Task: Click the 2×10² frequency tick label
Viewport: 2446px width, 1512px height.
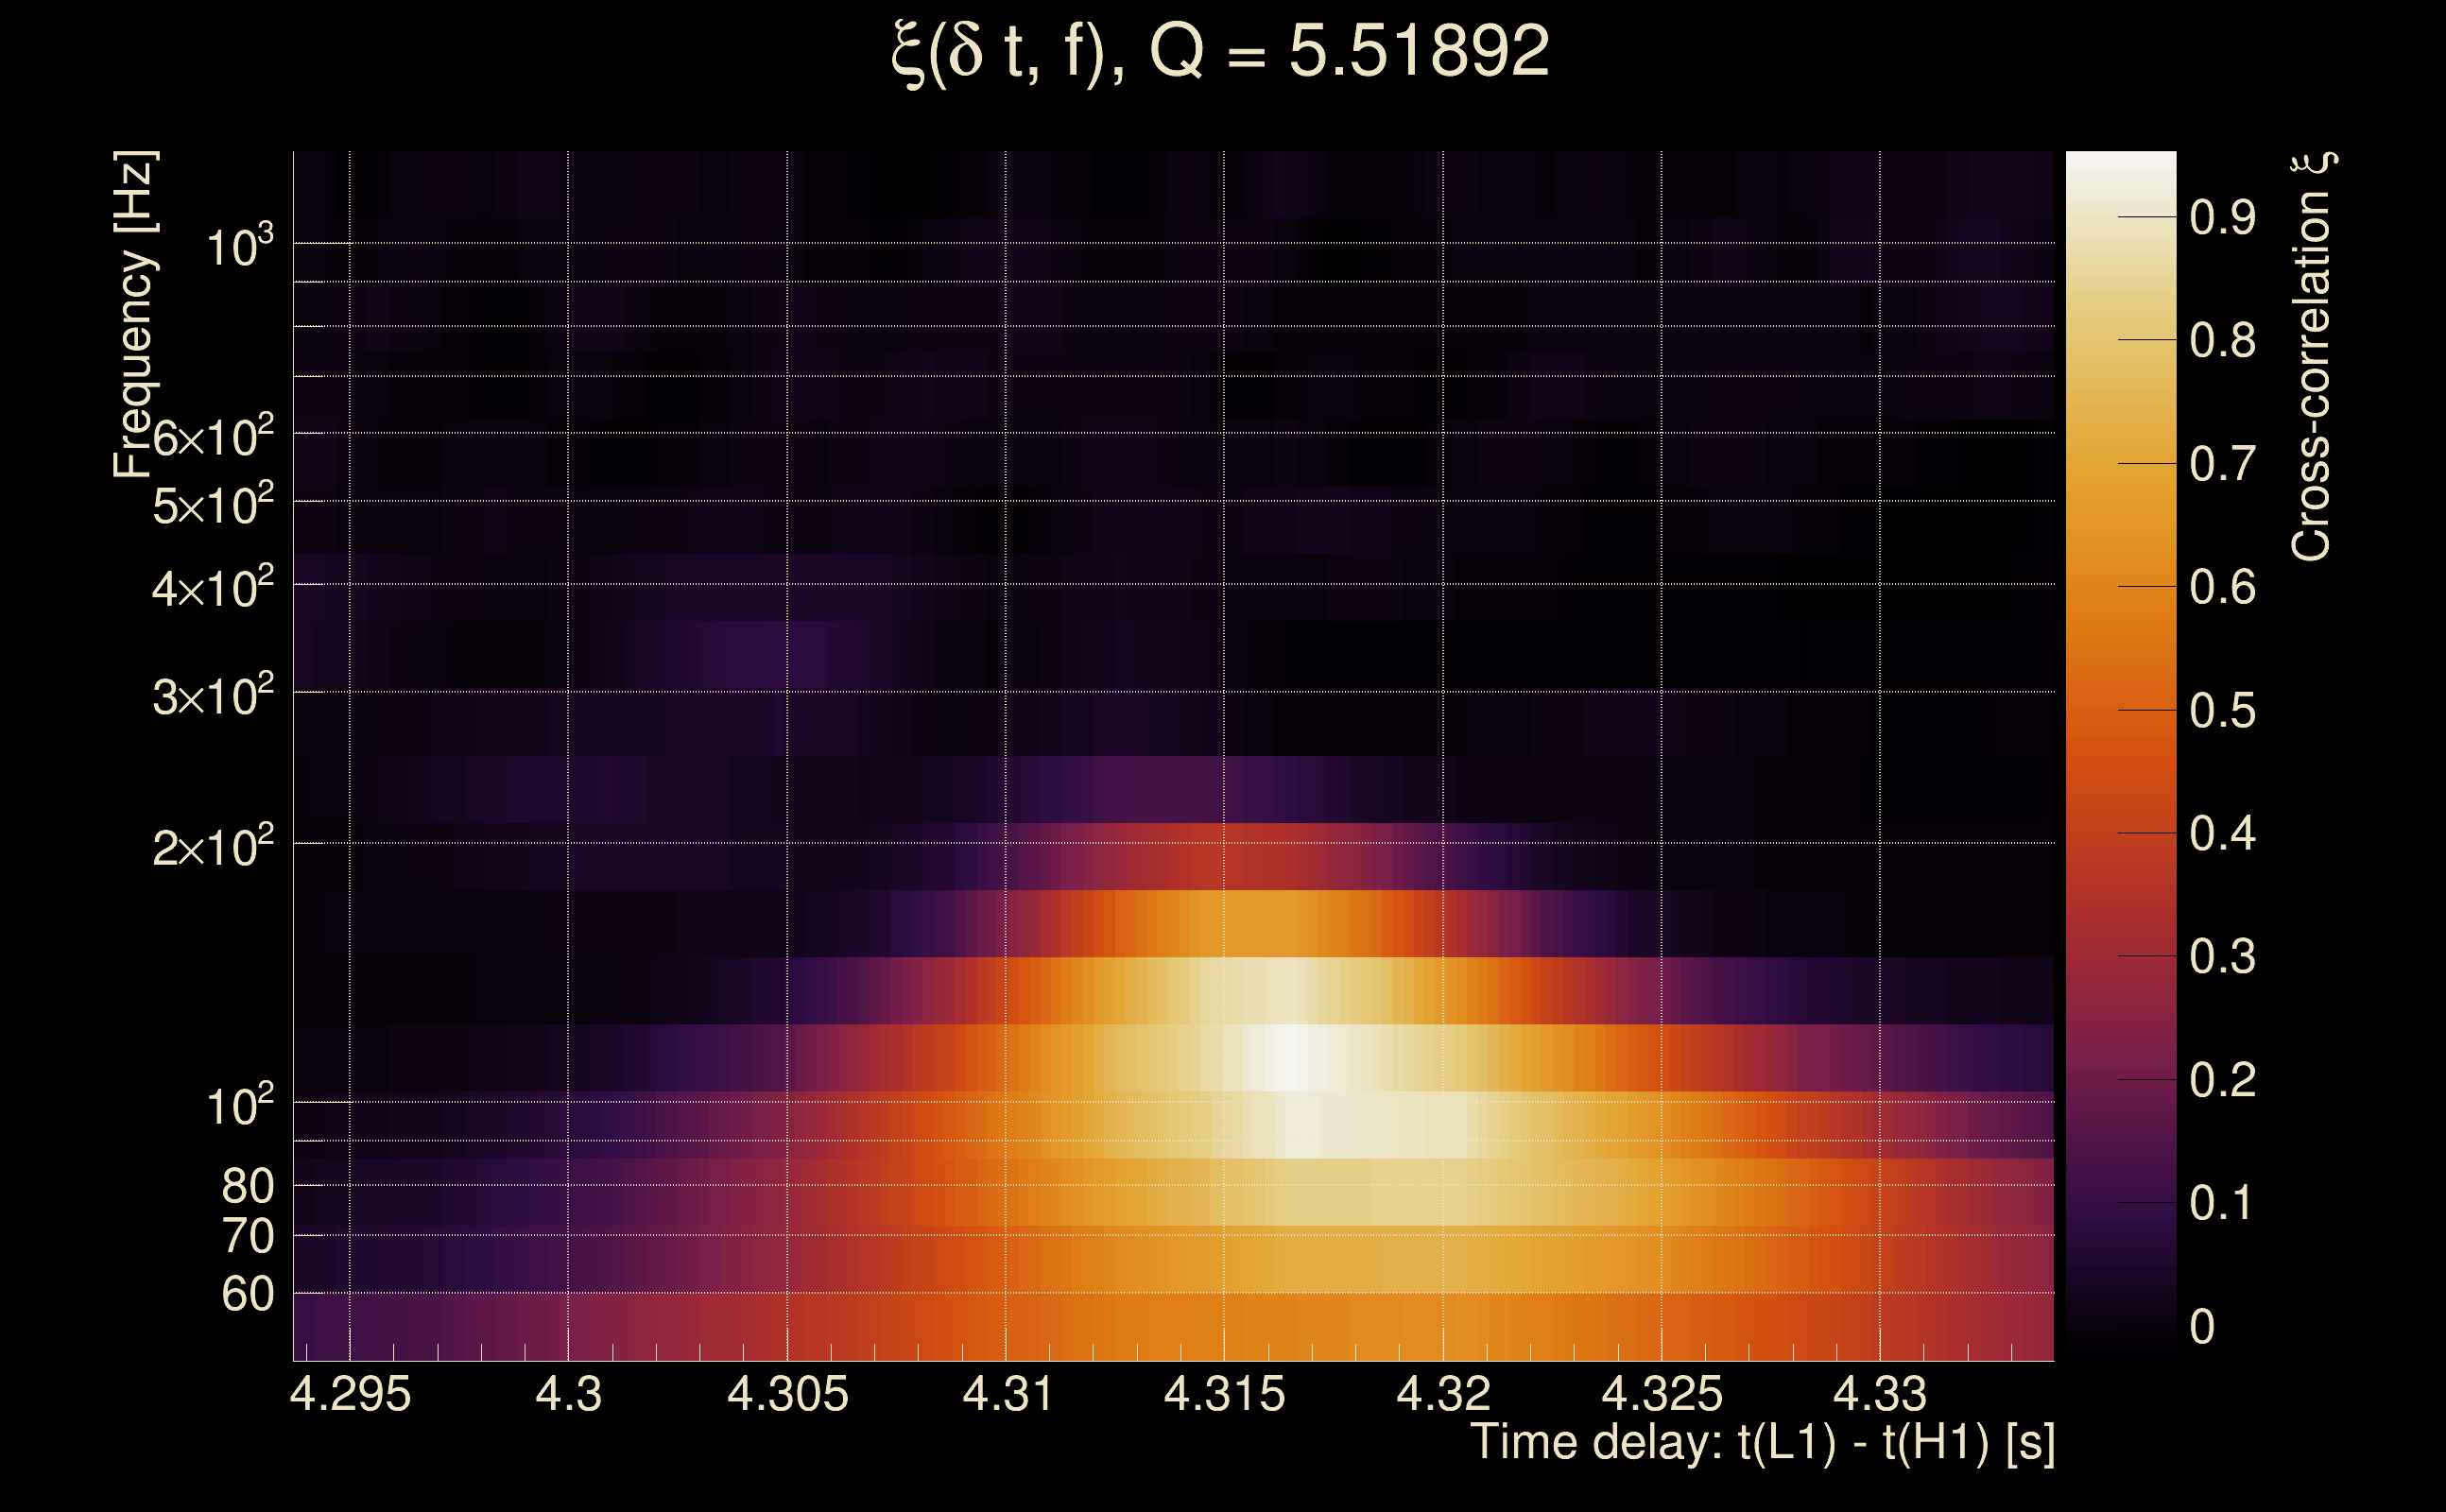Action: [212, 847]
